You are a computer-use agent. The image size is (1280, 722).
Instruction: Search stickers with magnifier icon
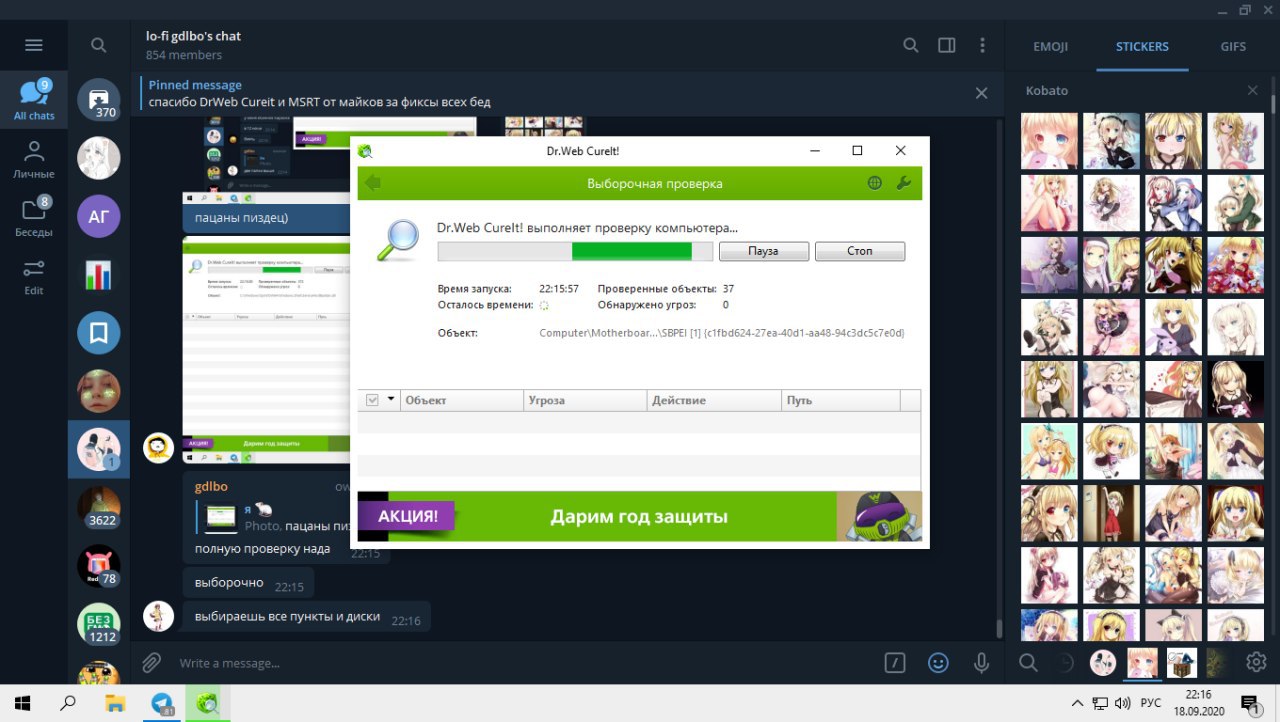[1028, 662]
